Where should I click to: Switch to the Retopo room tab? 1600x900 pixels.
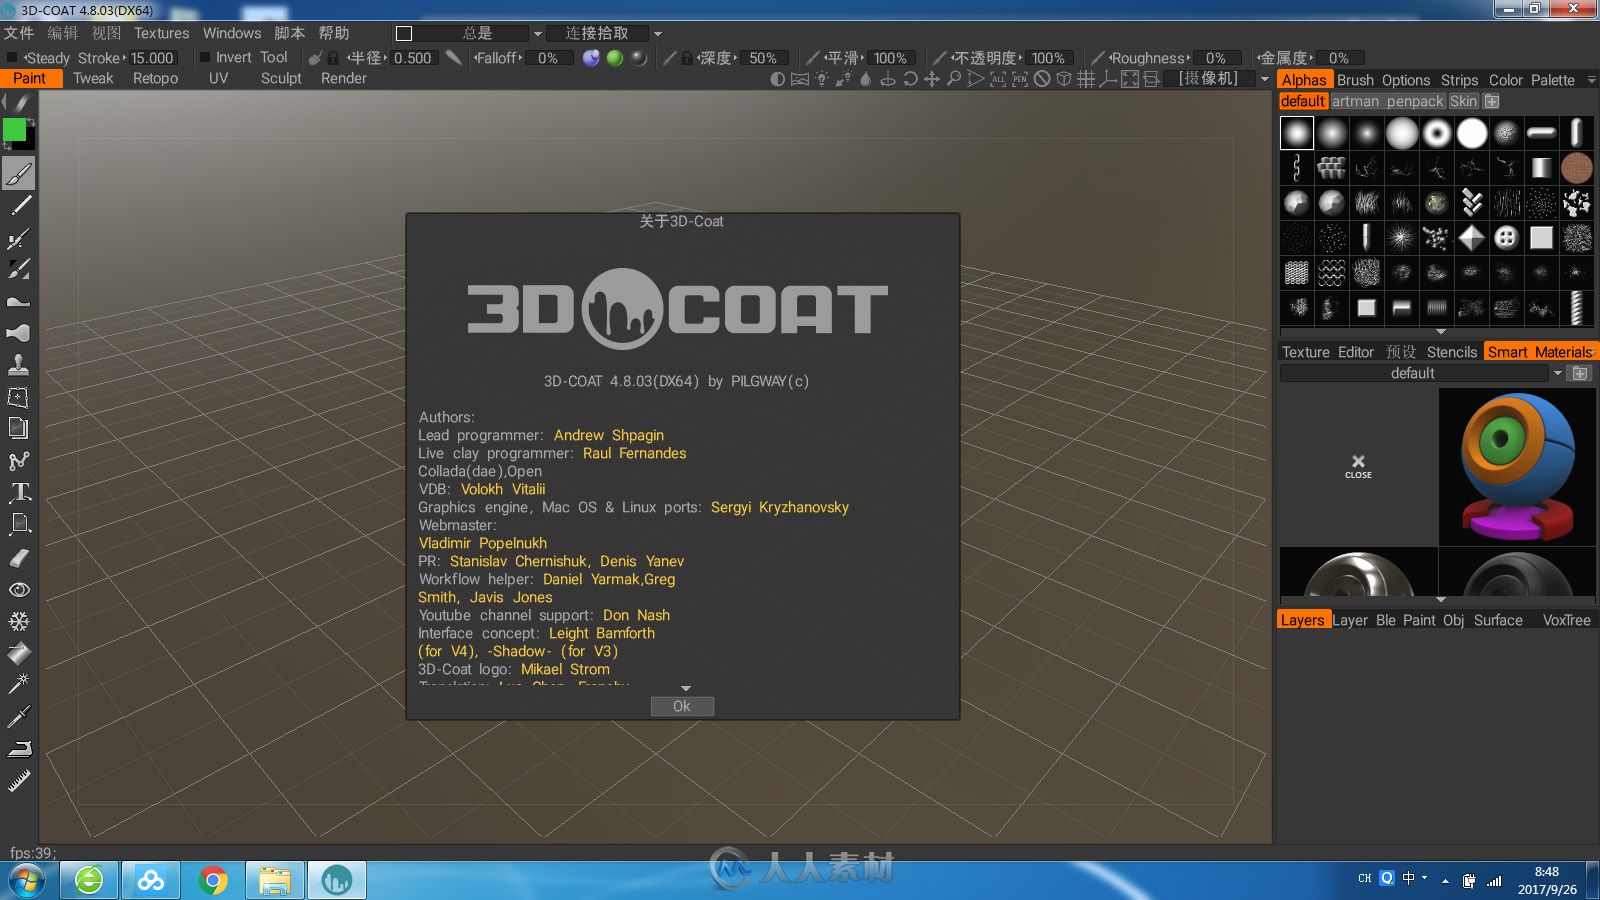click(x=155, y=78)
